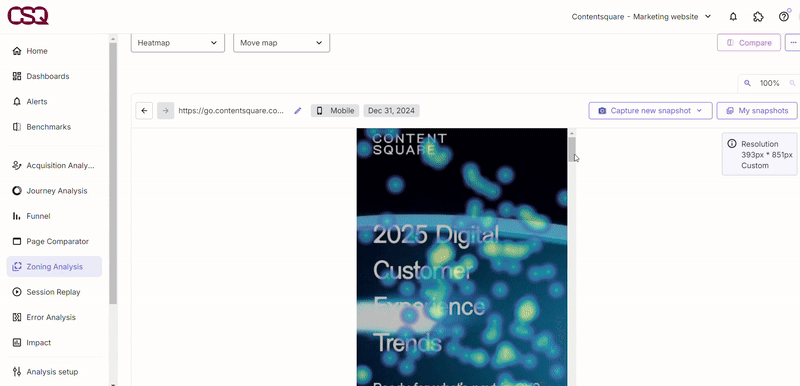Open Error Analysis
The width and height of the screenshot is (800, 386).
pos(54,317)
